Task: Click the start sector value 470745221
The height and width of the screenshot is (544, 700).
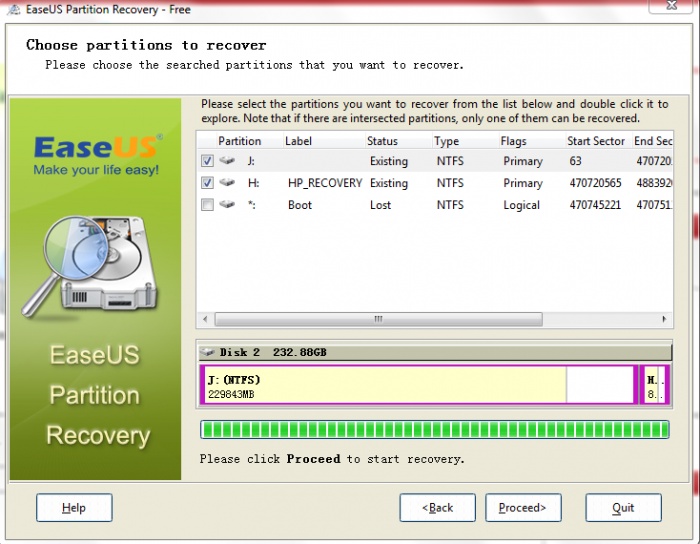Action: [595, 205]
